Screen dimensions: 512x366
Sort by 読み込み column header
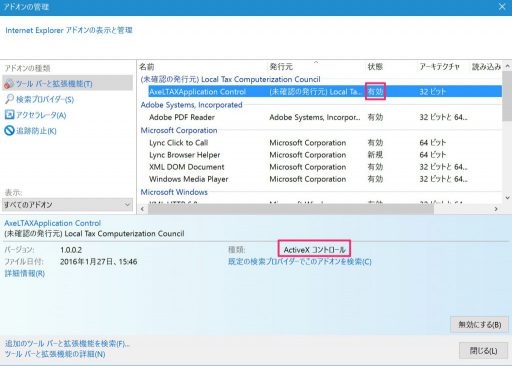[x=486, y=67]
